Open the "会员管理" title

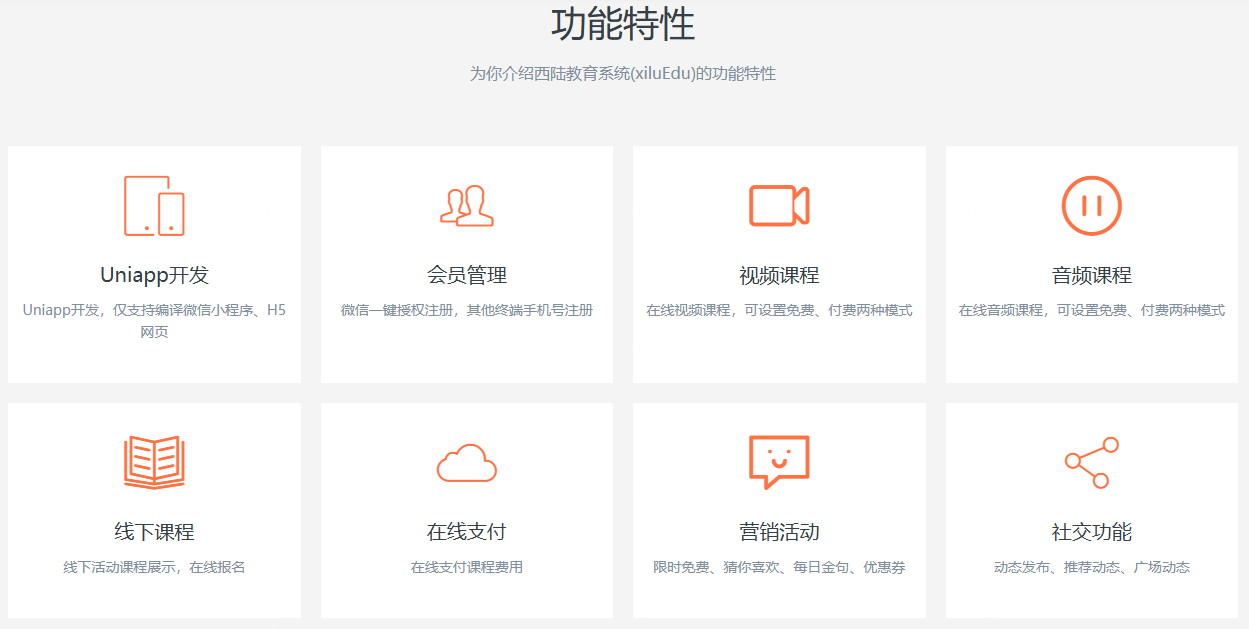point(467,275)
